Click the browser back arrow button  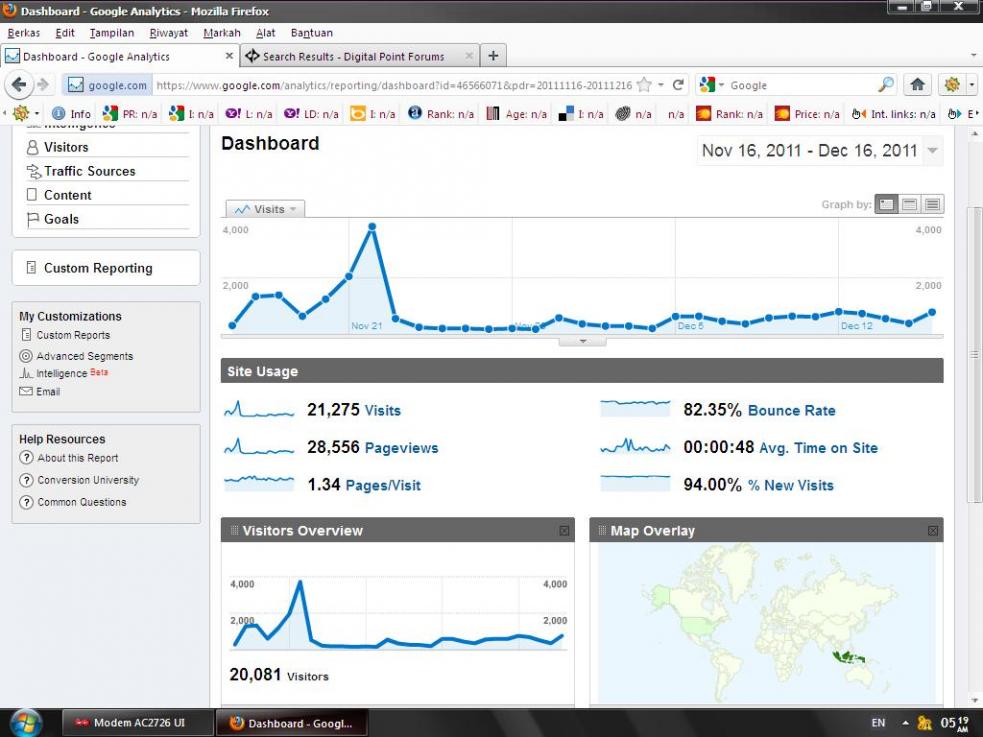[19, 85]
